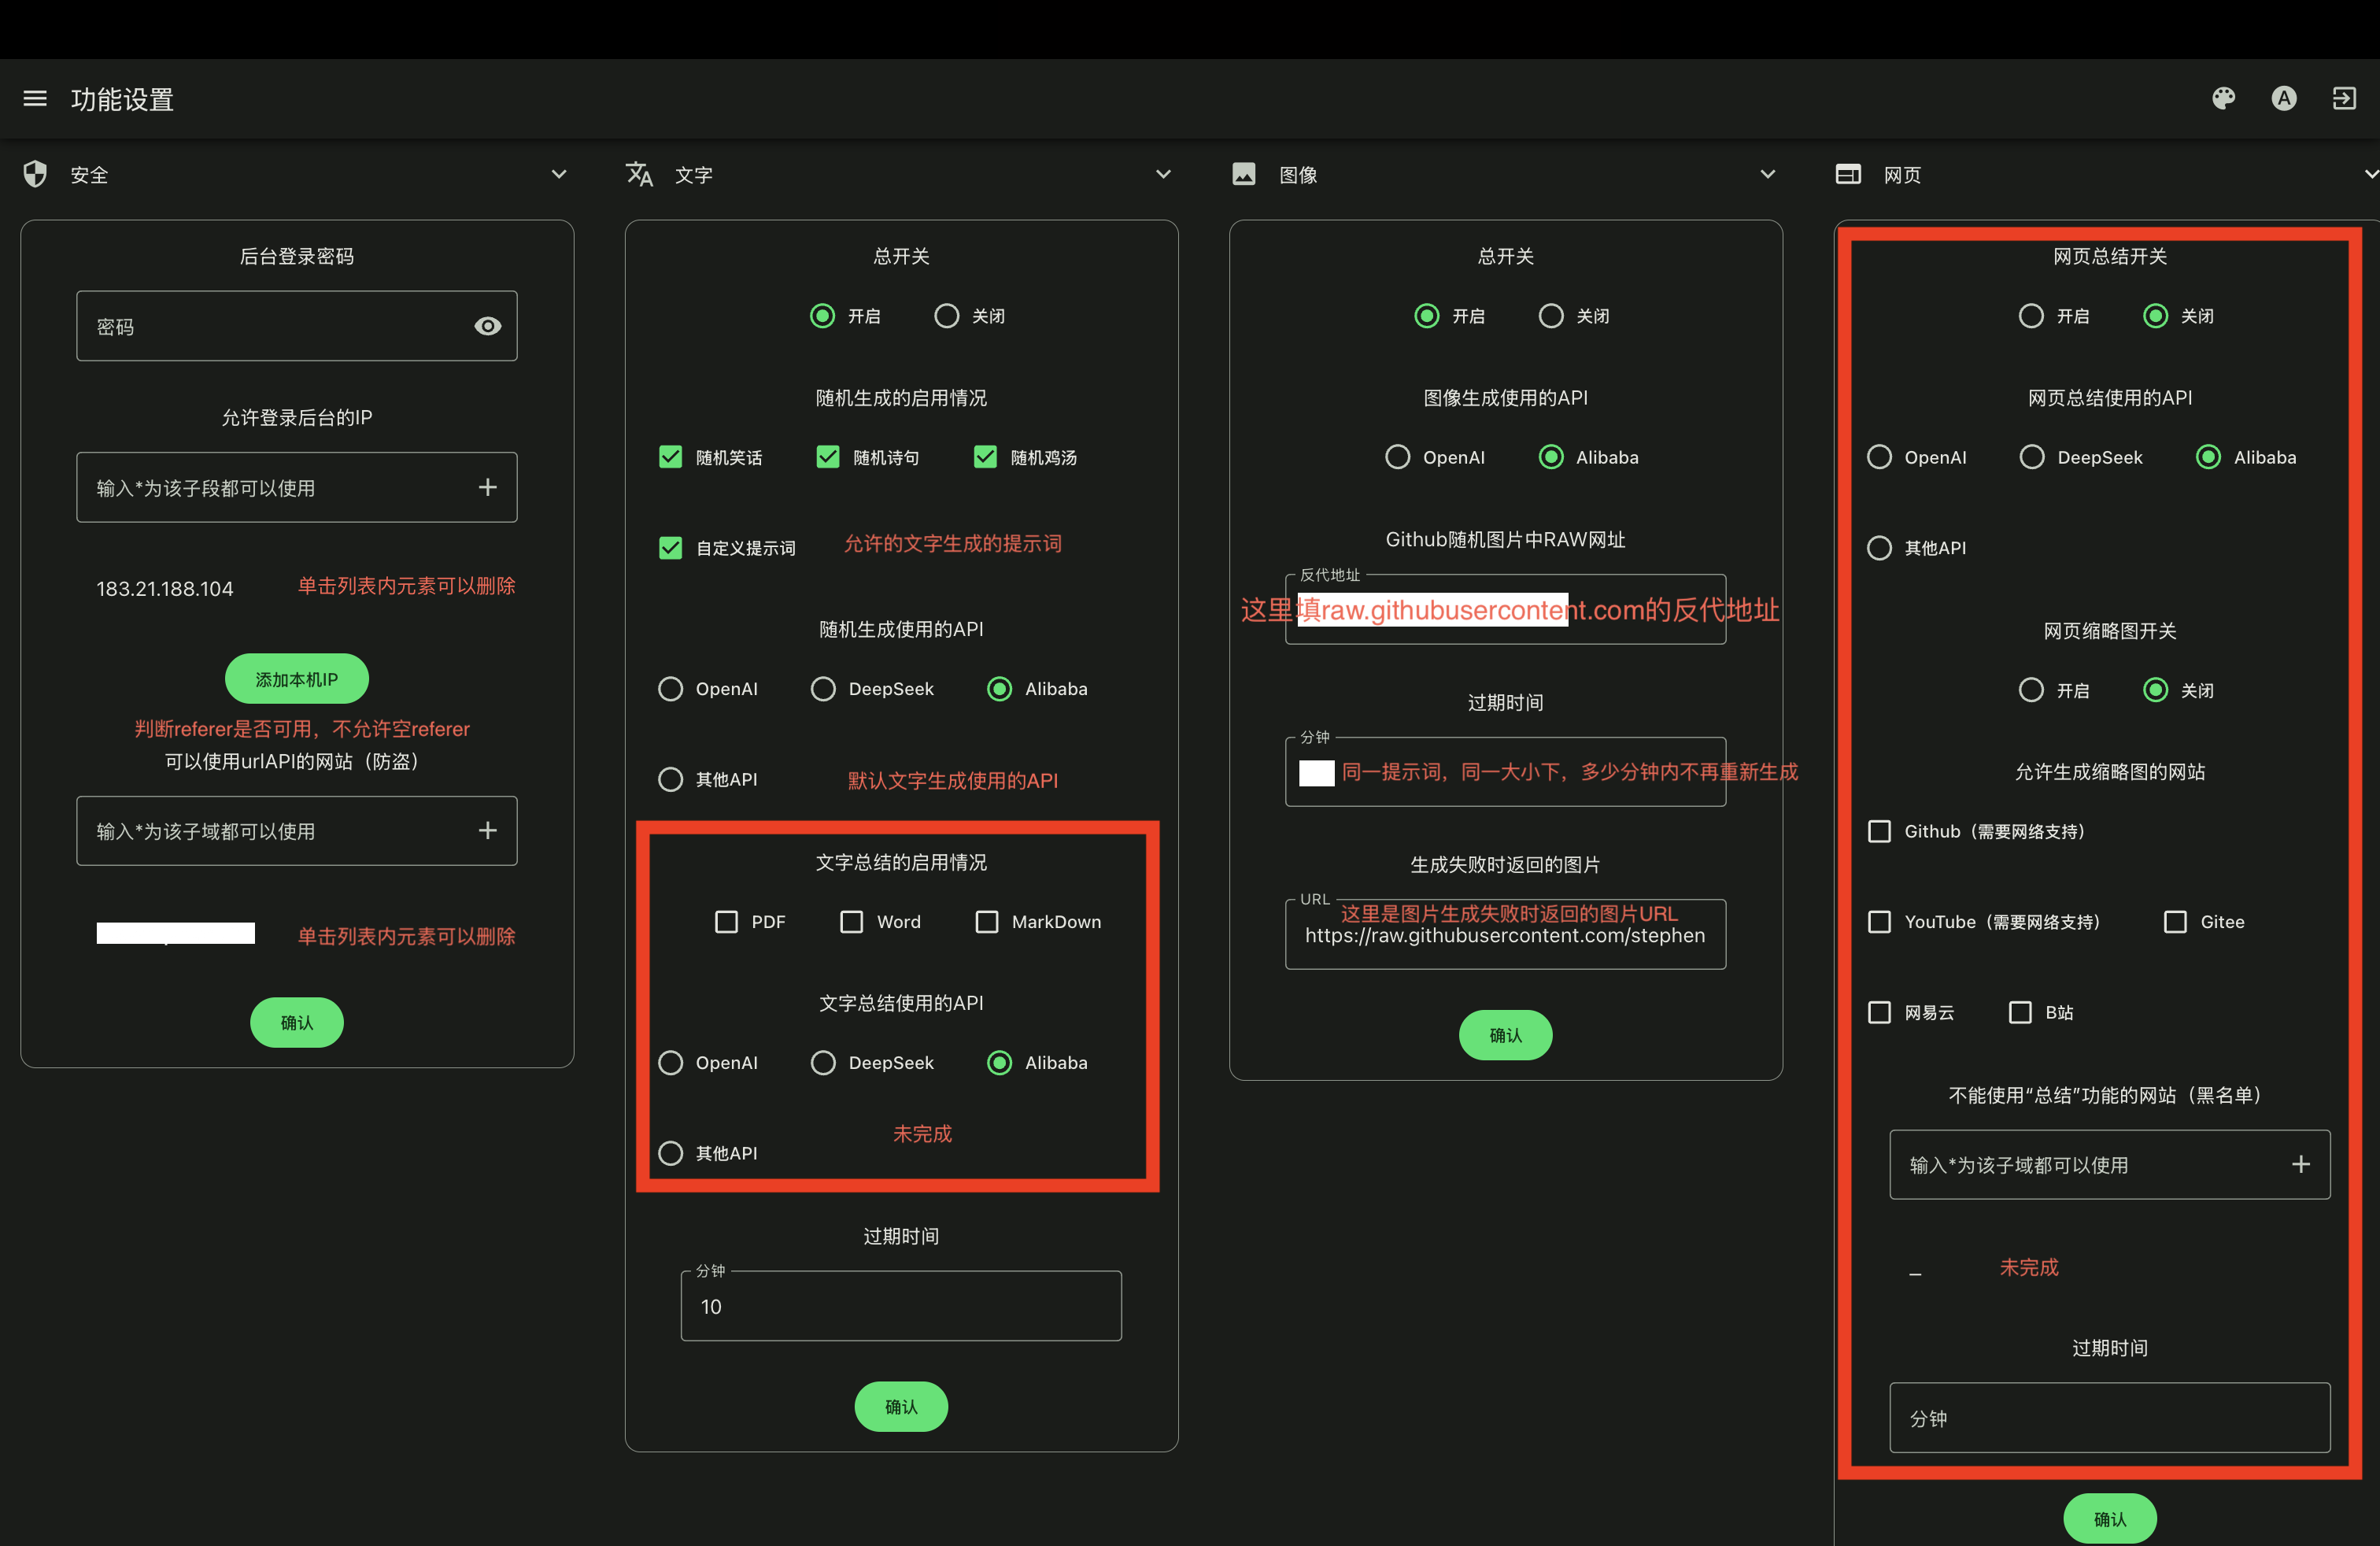Click the account avatar icon

pyautogui.click(x=2283, y=98)
